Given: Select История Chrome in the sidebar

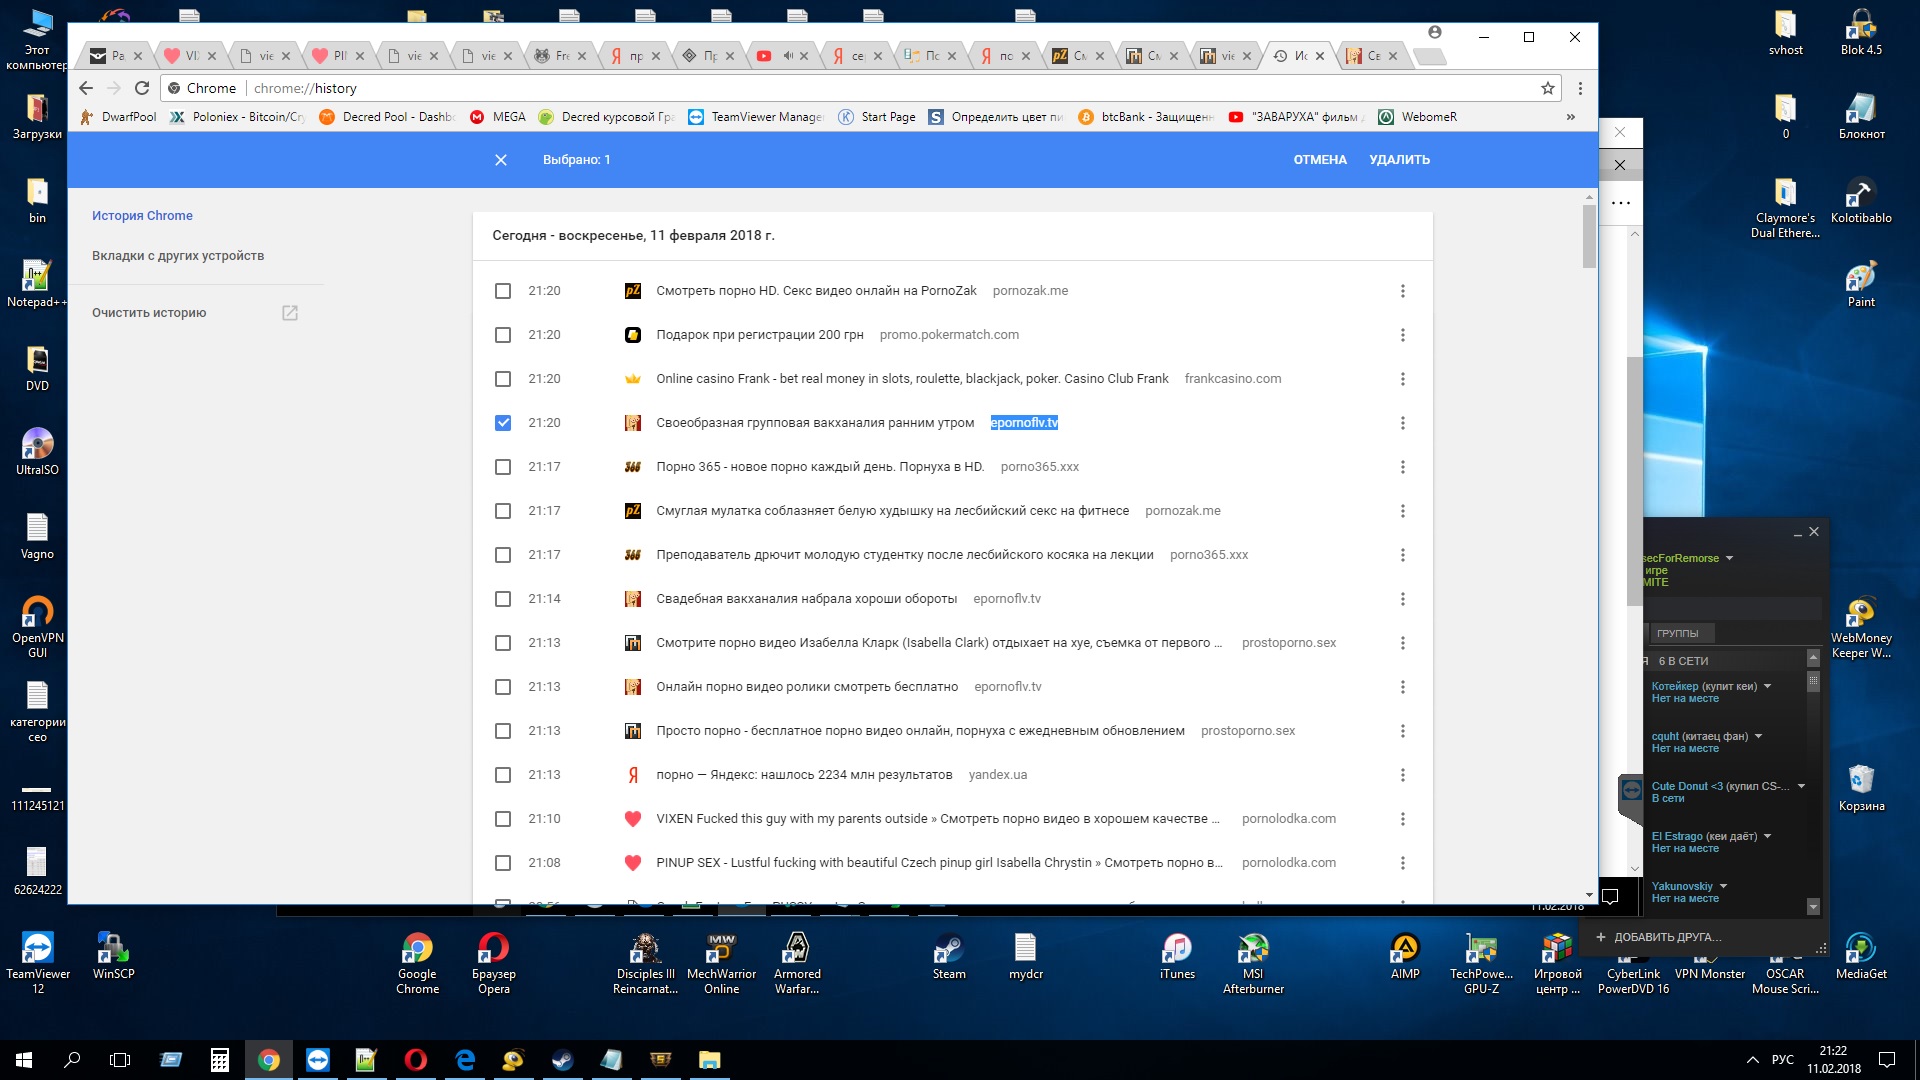Looking at the screenshot, I should (142, 216).
